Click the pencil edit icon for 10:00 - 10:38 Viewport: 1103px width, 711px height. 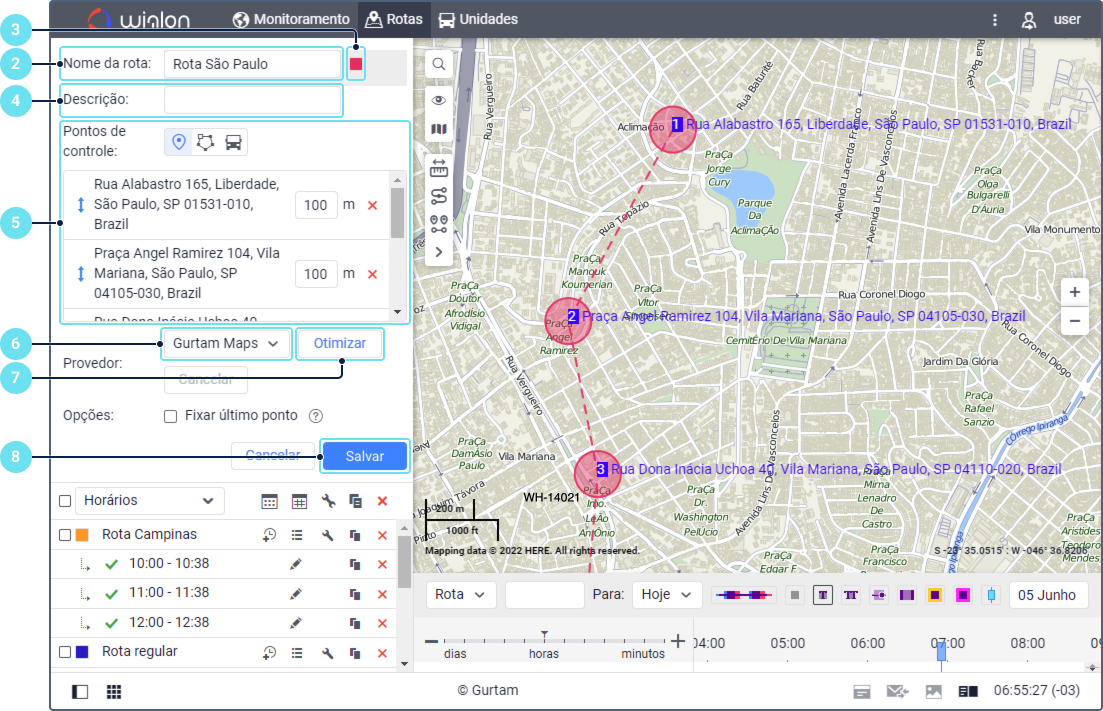(295, 564)
